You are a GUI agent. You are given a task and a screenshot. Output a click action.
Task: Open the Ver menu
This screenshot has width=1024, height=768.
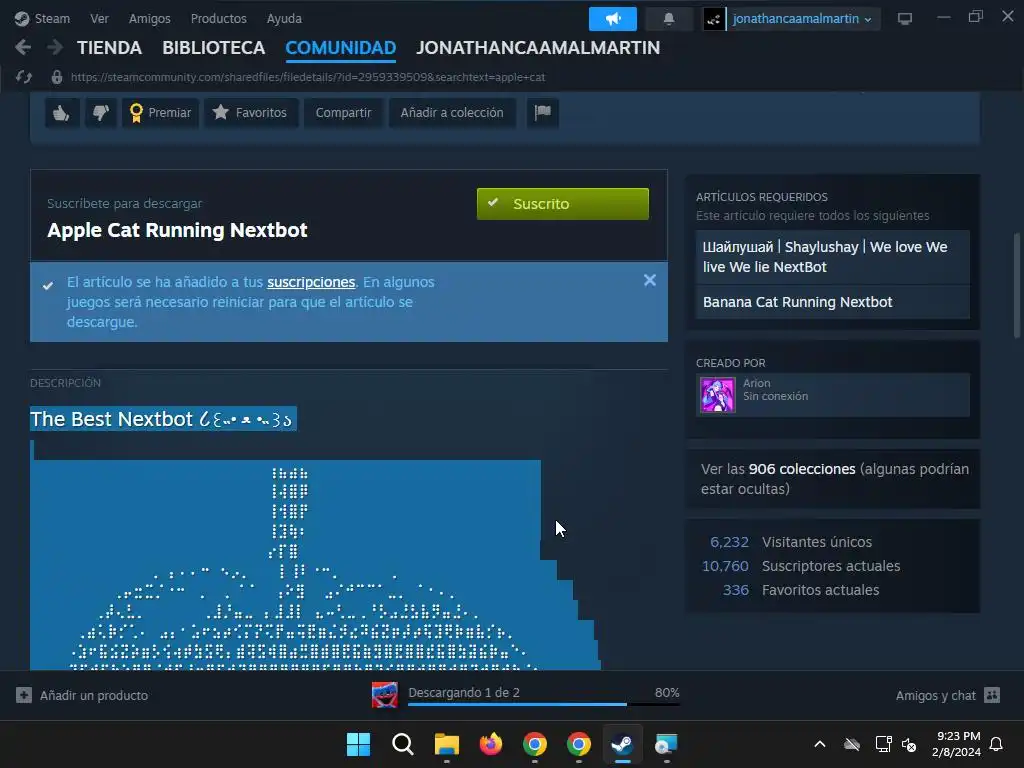99,18
